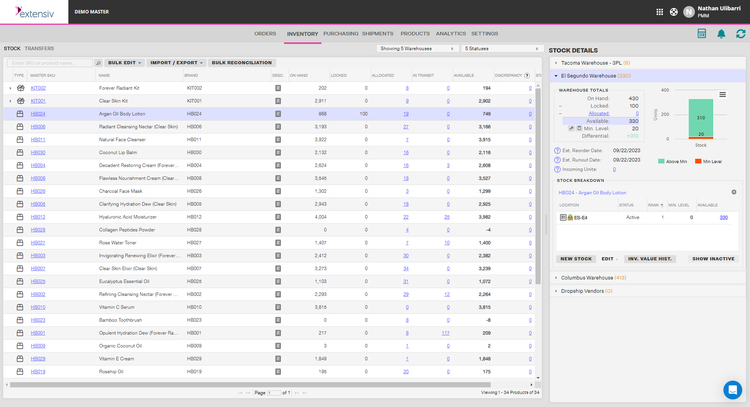Click help icon beside Est. Reorder Date
Screen dimensions: 750x407
(557, 151)
